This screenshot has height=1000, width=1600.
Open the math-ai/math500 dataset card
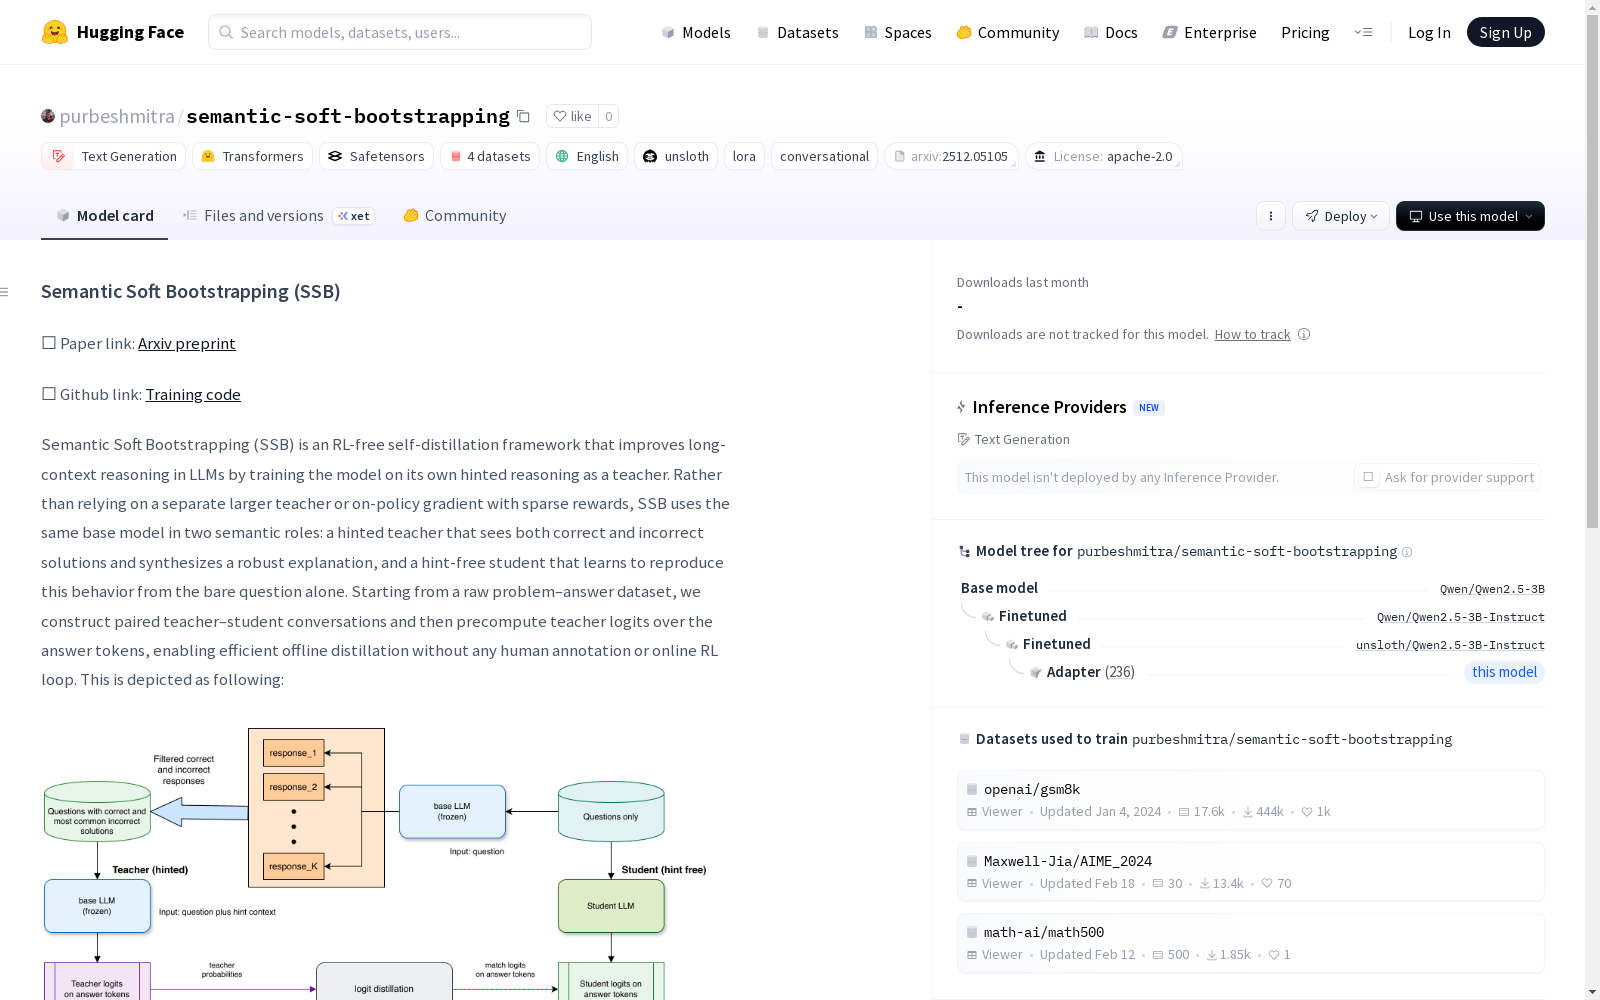point(1250,943)
